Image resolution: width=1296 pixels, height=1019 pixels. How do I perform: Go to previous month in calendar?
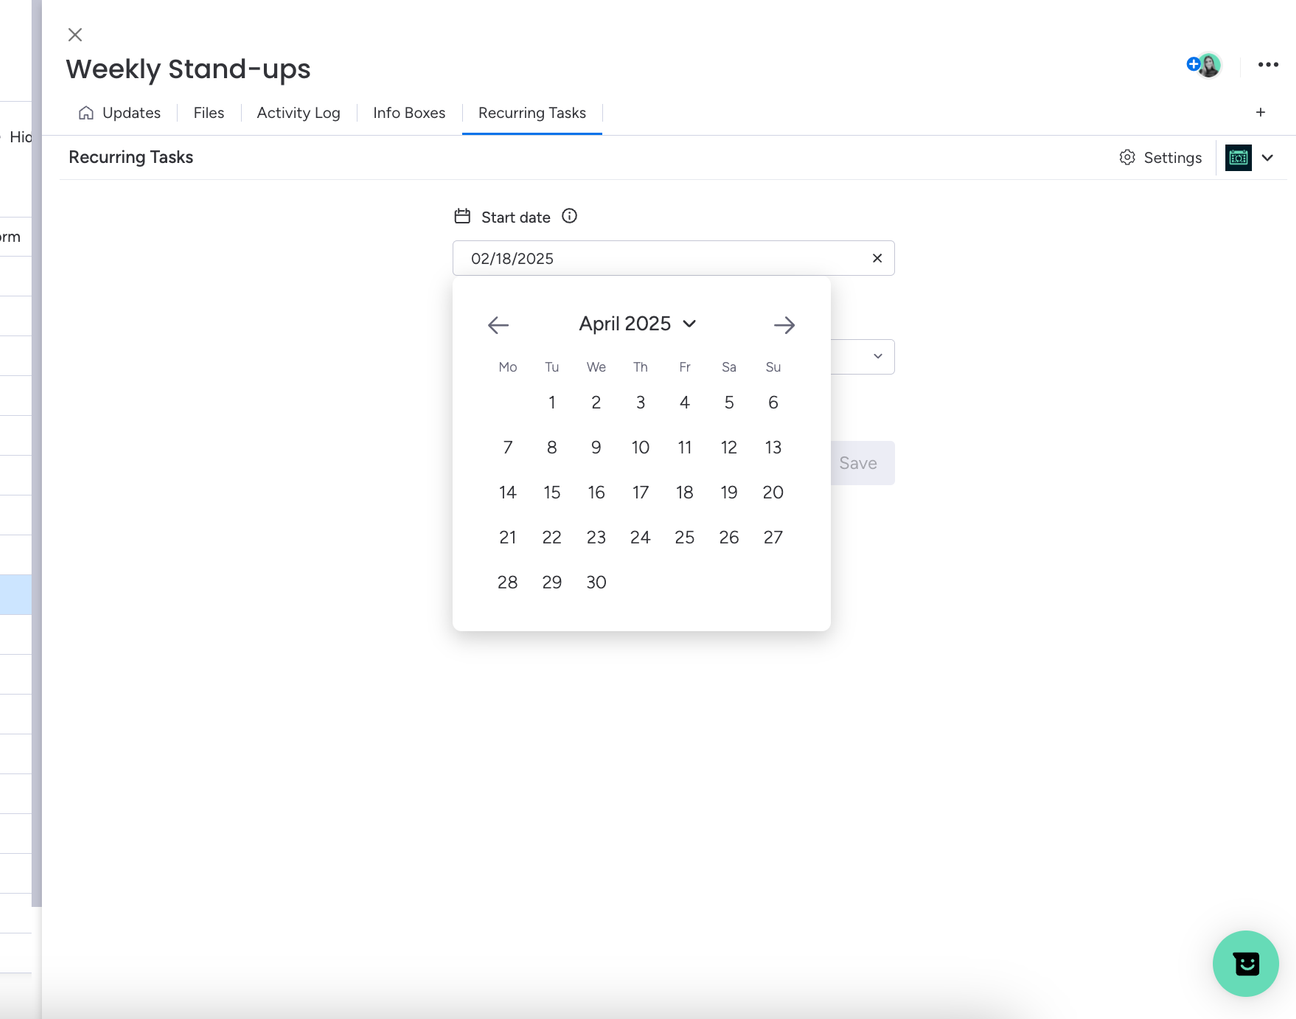pos(498,325)
